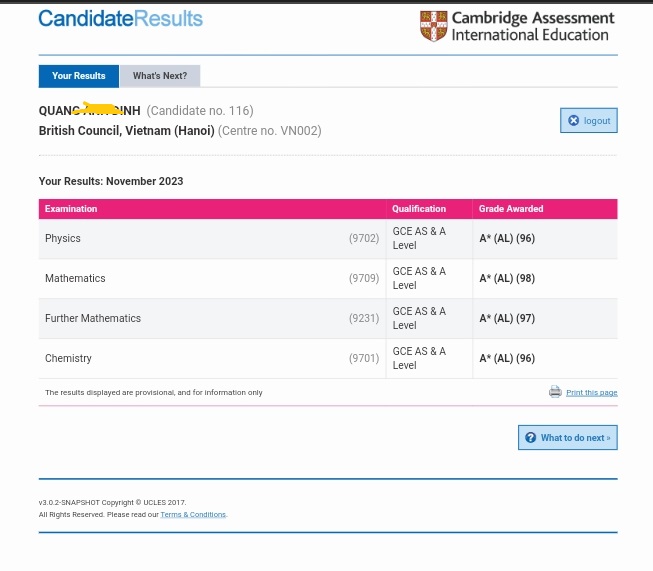This screenshot has height=571, width=653.
Task: Follow the Terms & Conditions link
Action: [193, 515]
